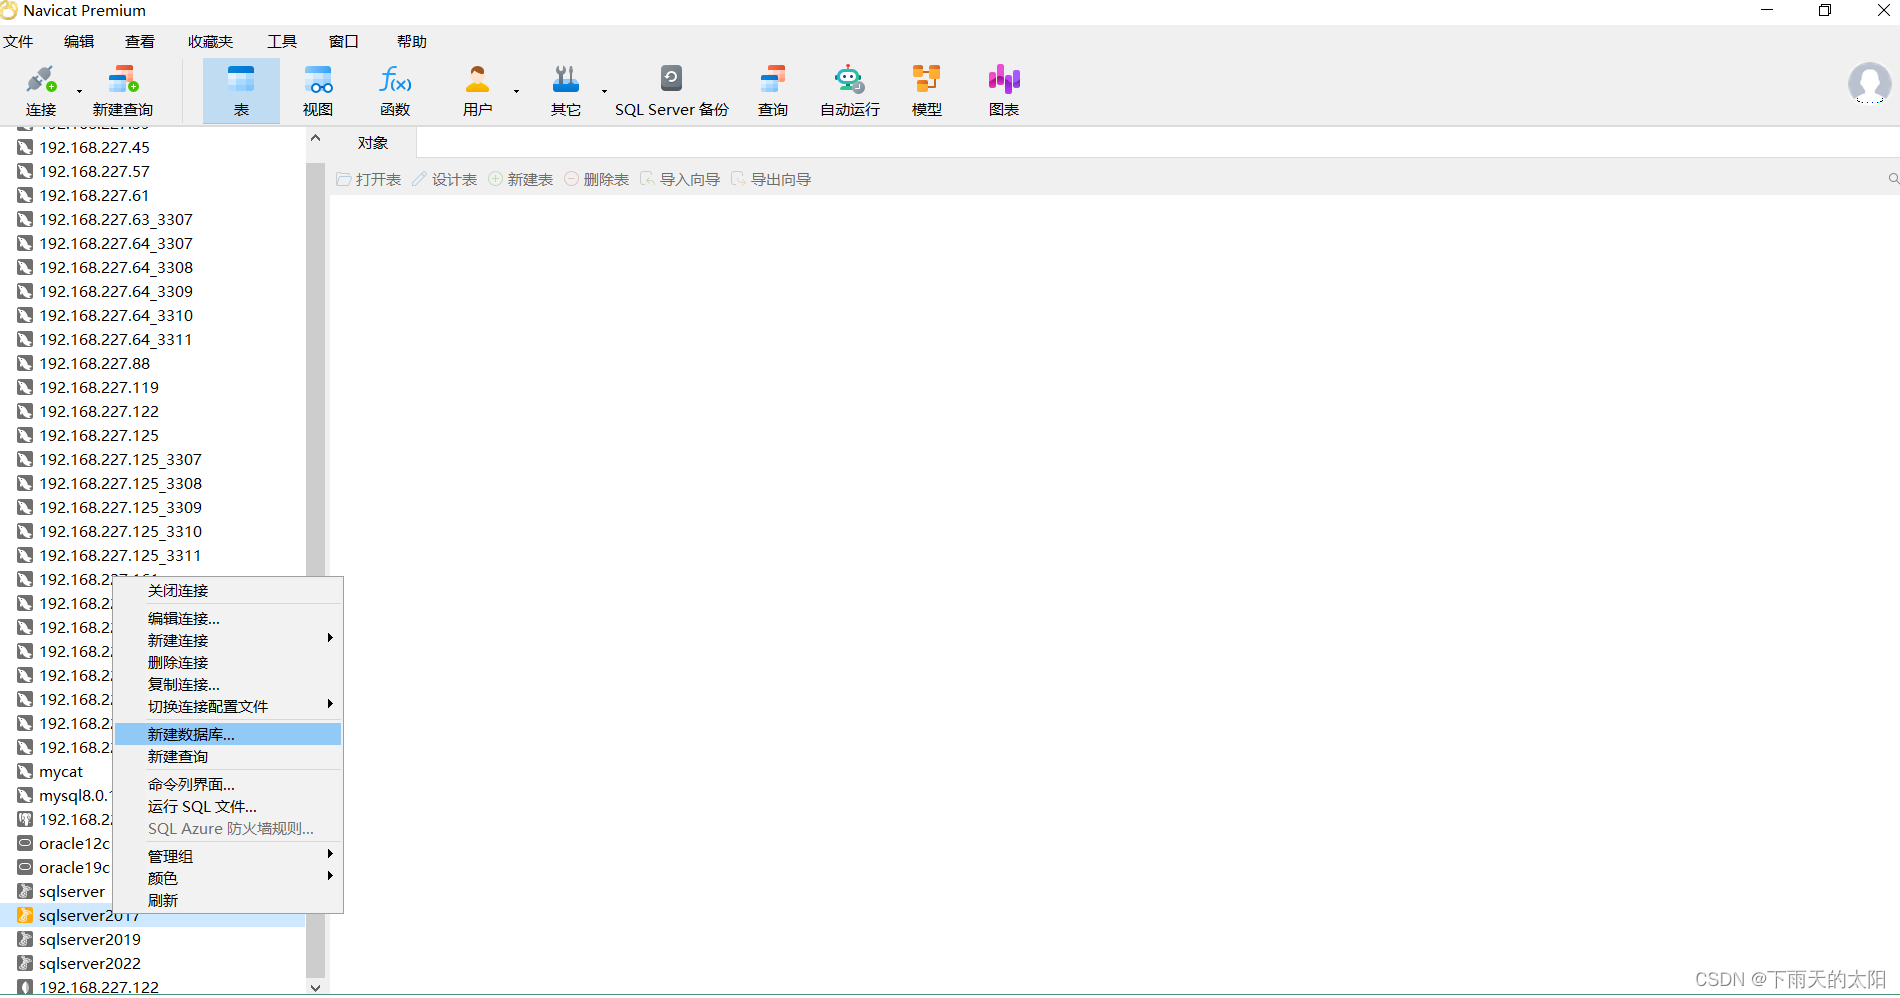Open the 自动运行 (Automation) toolbar icon
Image resolution: width=1900 pixels, height=998 pixels.
pos(850,90)
